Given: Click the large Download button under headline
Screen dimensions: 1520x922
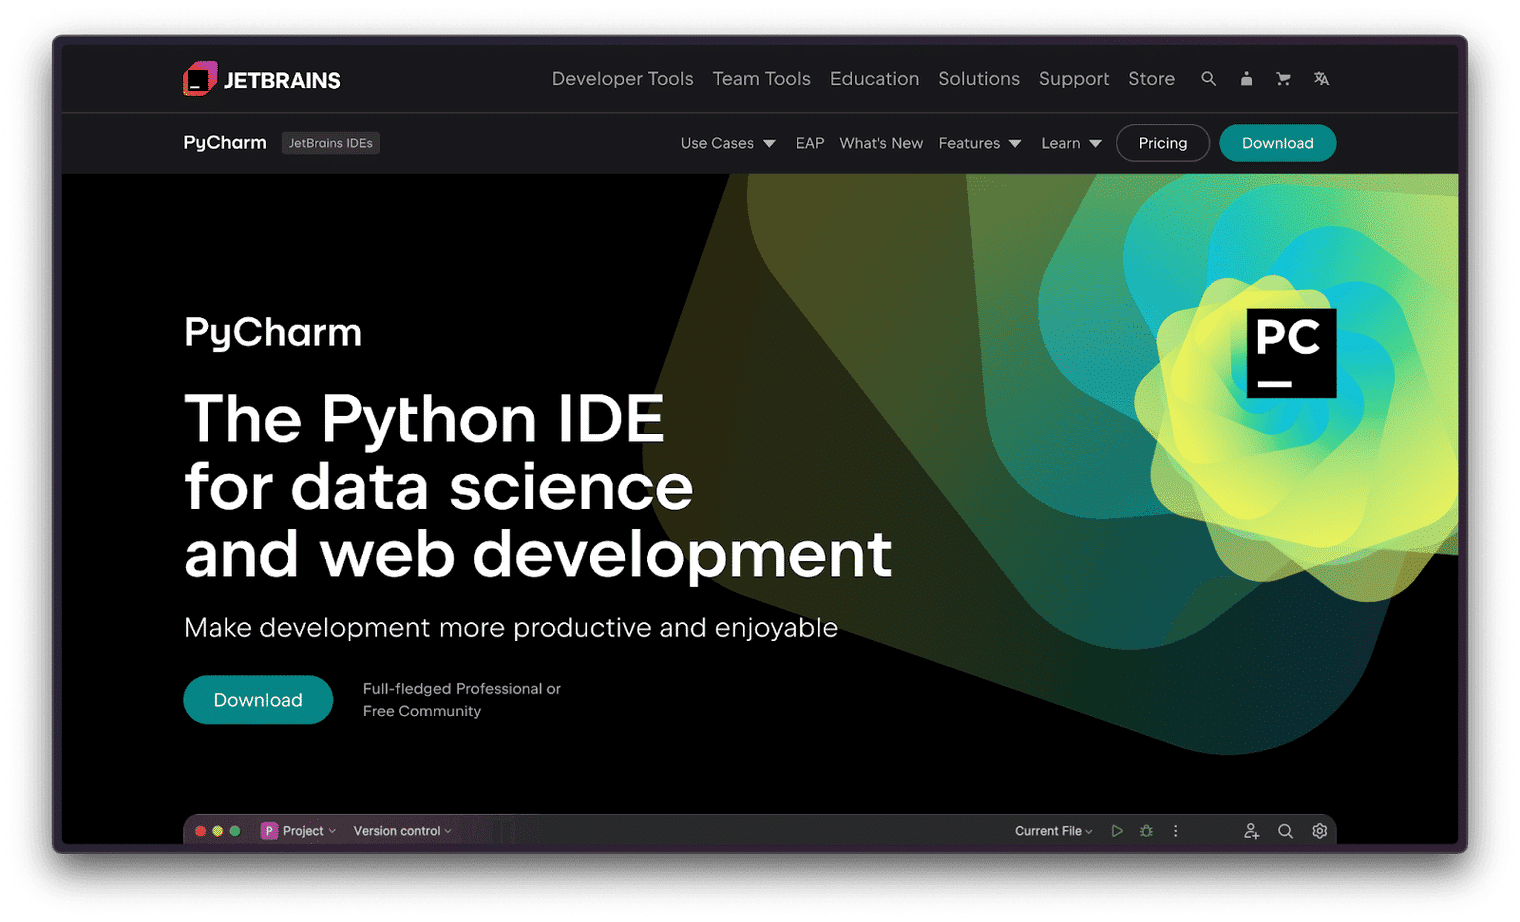Looking at the screenshot, I should [258, 700].
